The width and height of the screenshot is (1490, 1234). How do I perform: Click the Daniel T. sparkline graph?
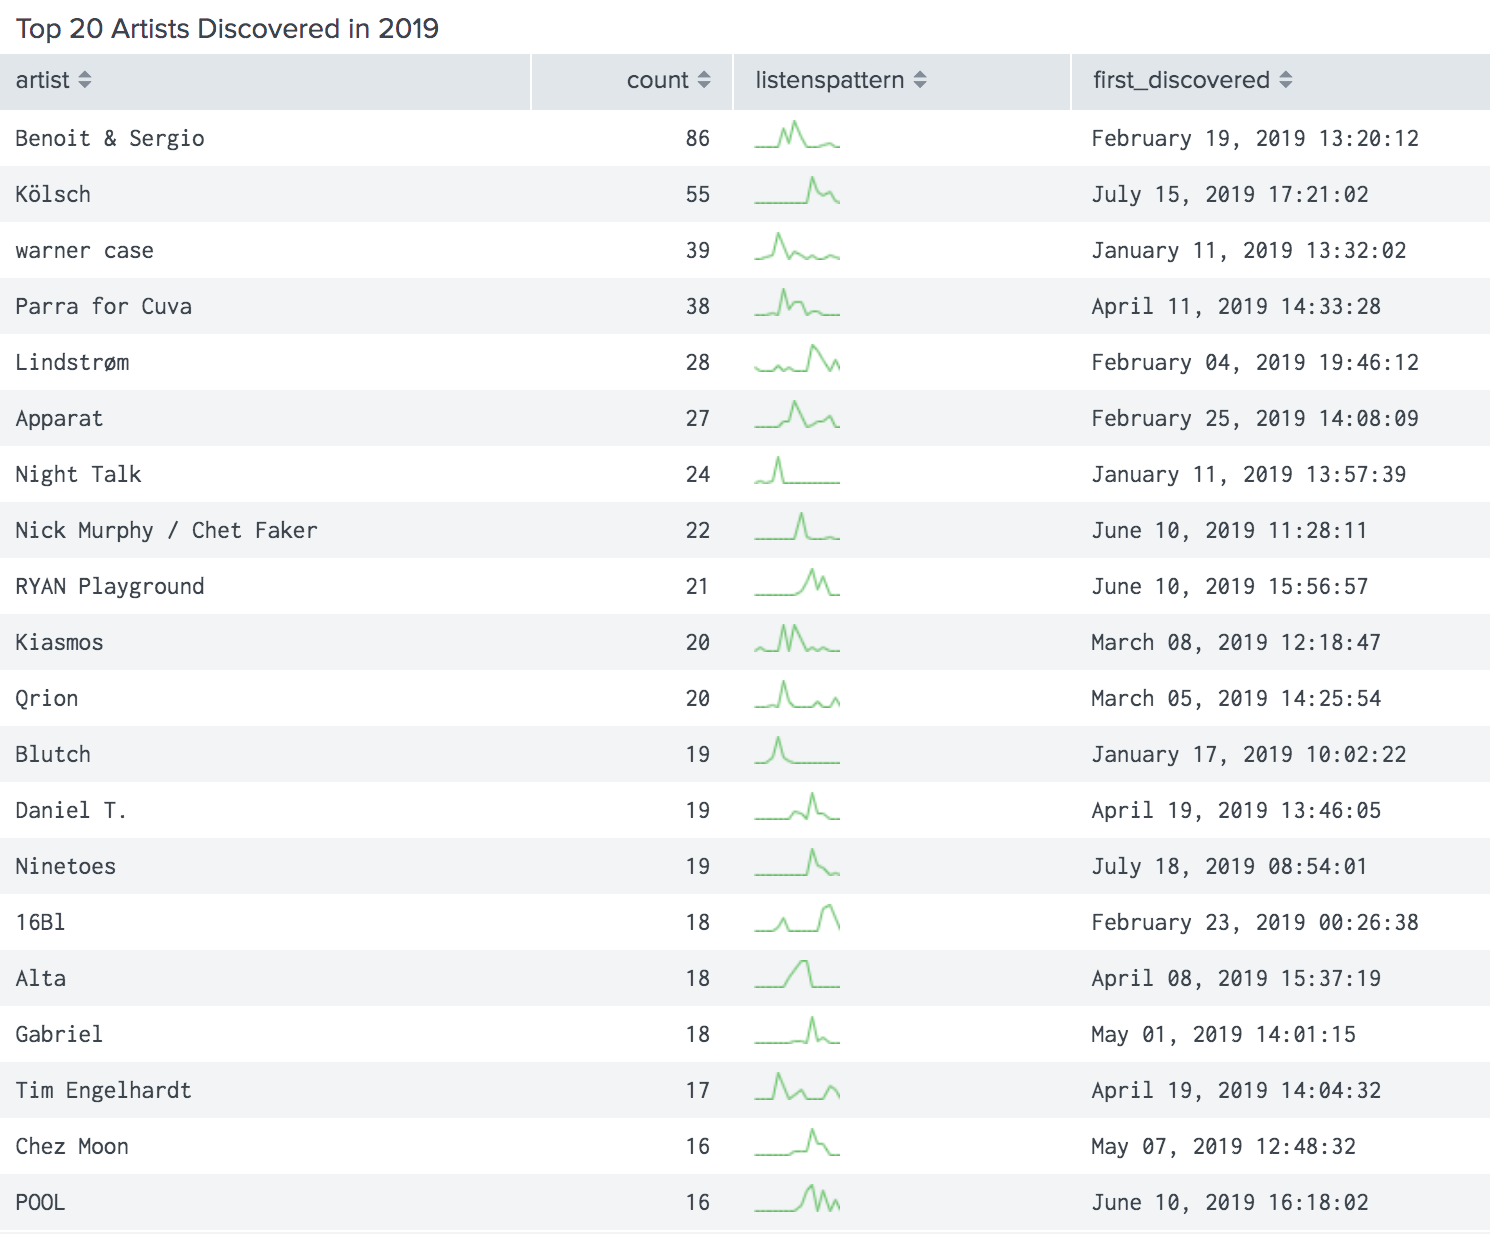click(797, 807)
